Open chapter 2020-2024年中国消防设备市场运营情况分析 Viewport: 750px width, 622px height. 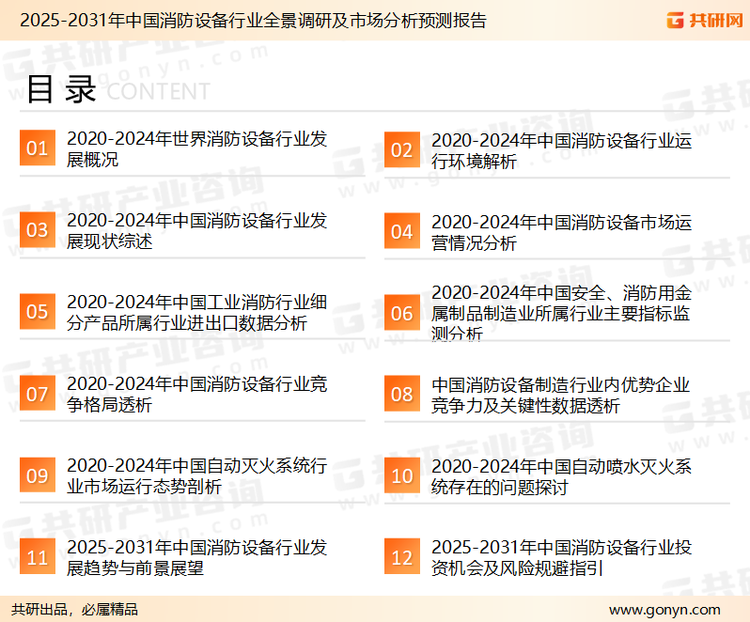click(561, 233)
